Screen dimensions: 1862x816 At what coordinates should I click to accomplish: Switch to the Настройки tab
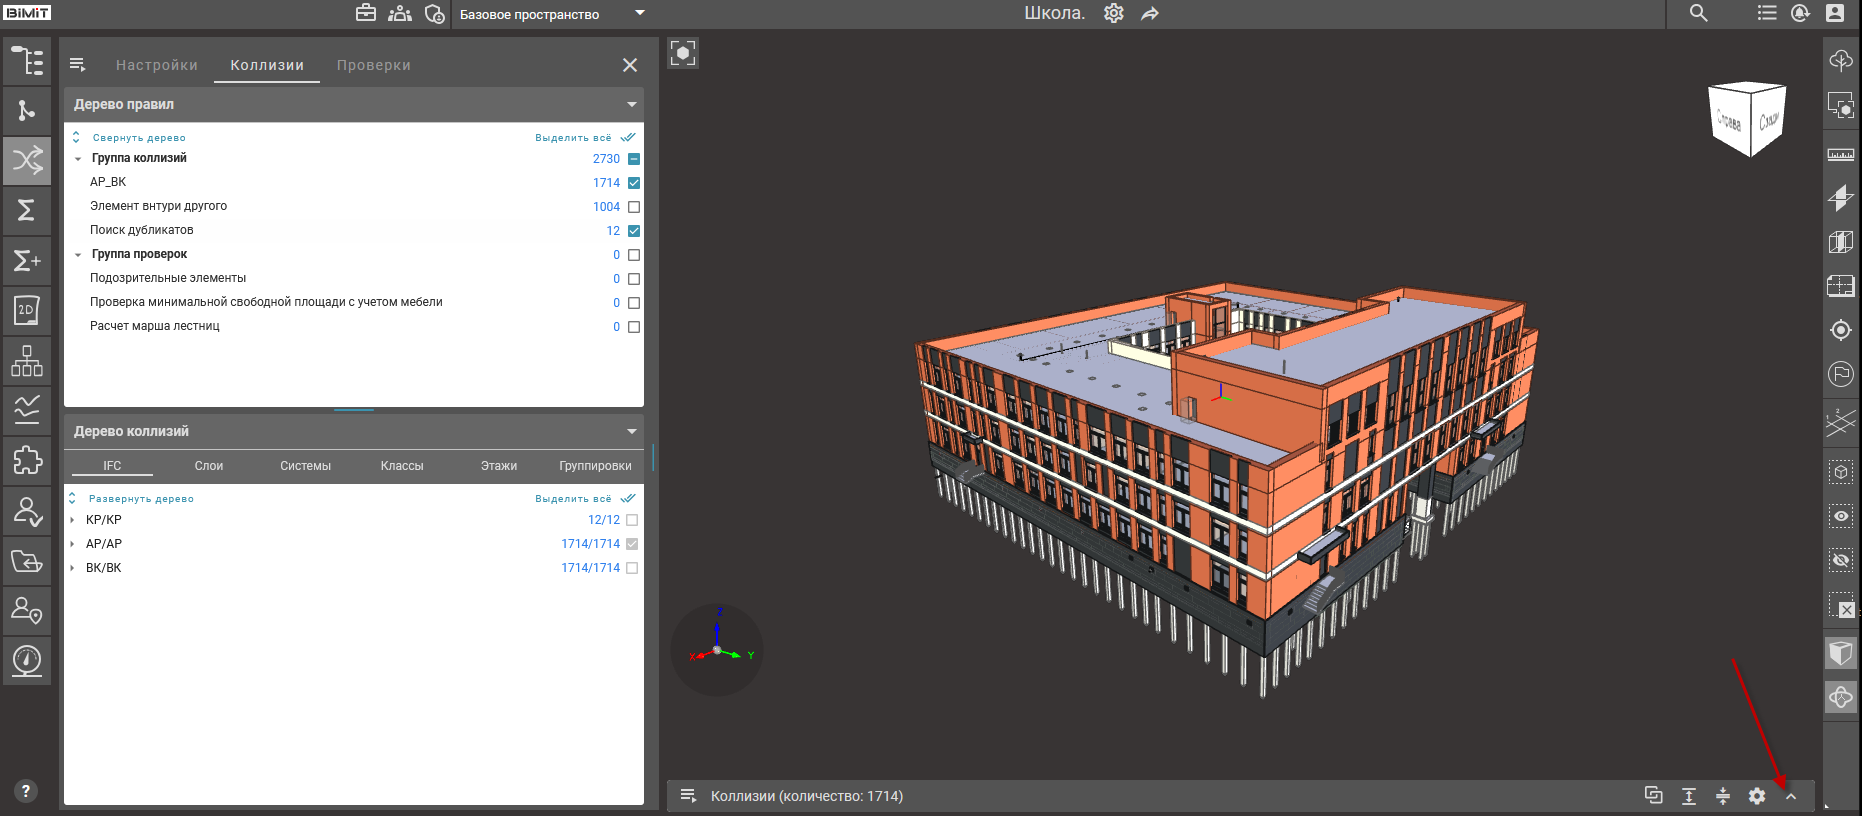[157, 65]
